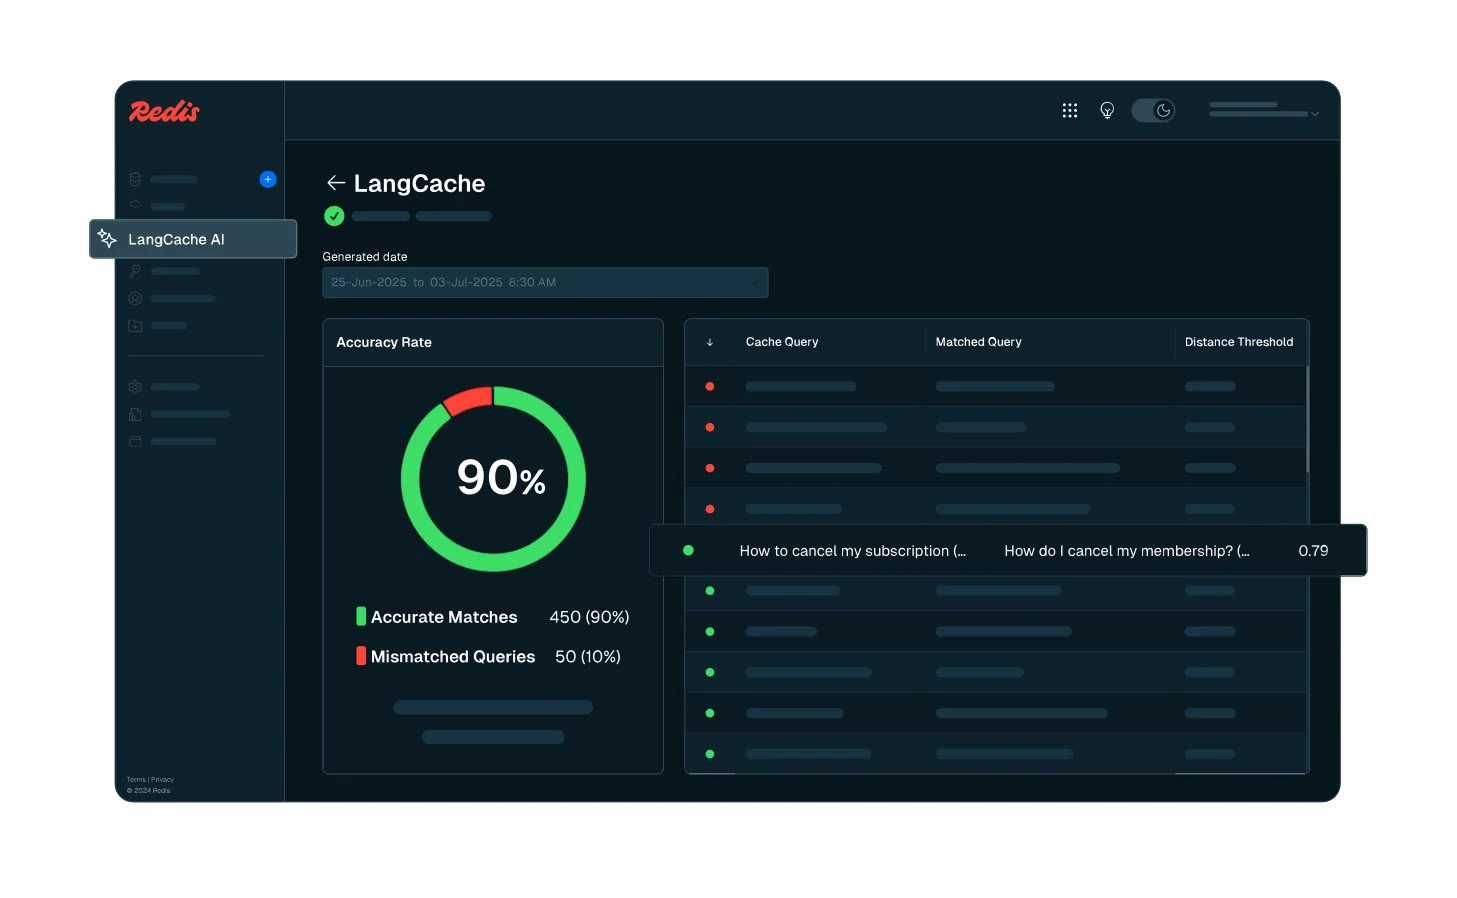The height and width of the screenshot is (898, 1457).
Task: Click the 90% accuracy donut chart
Action: pyautogui.click(x=493, y=479)
